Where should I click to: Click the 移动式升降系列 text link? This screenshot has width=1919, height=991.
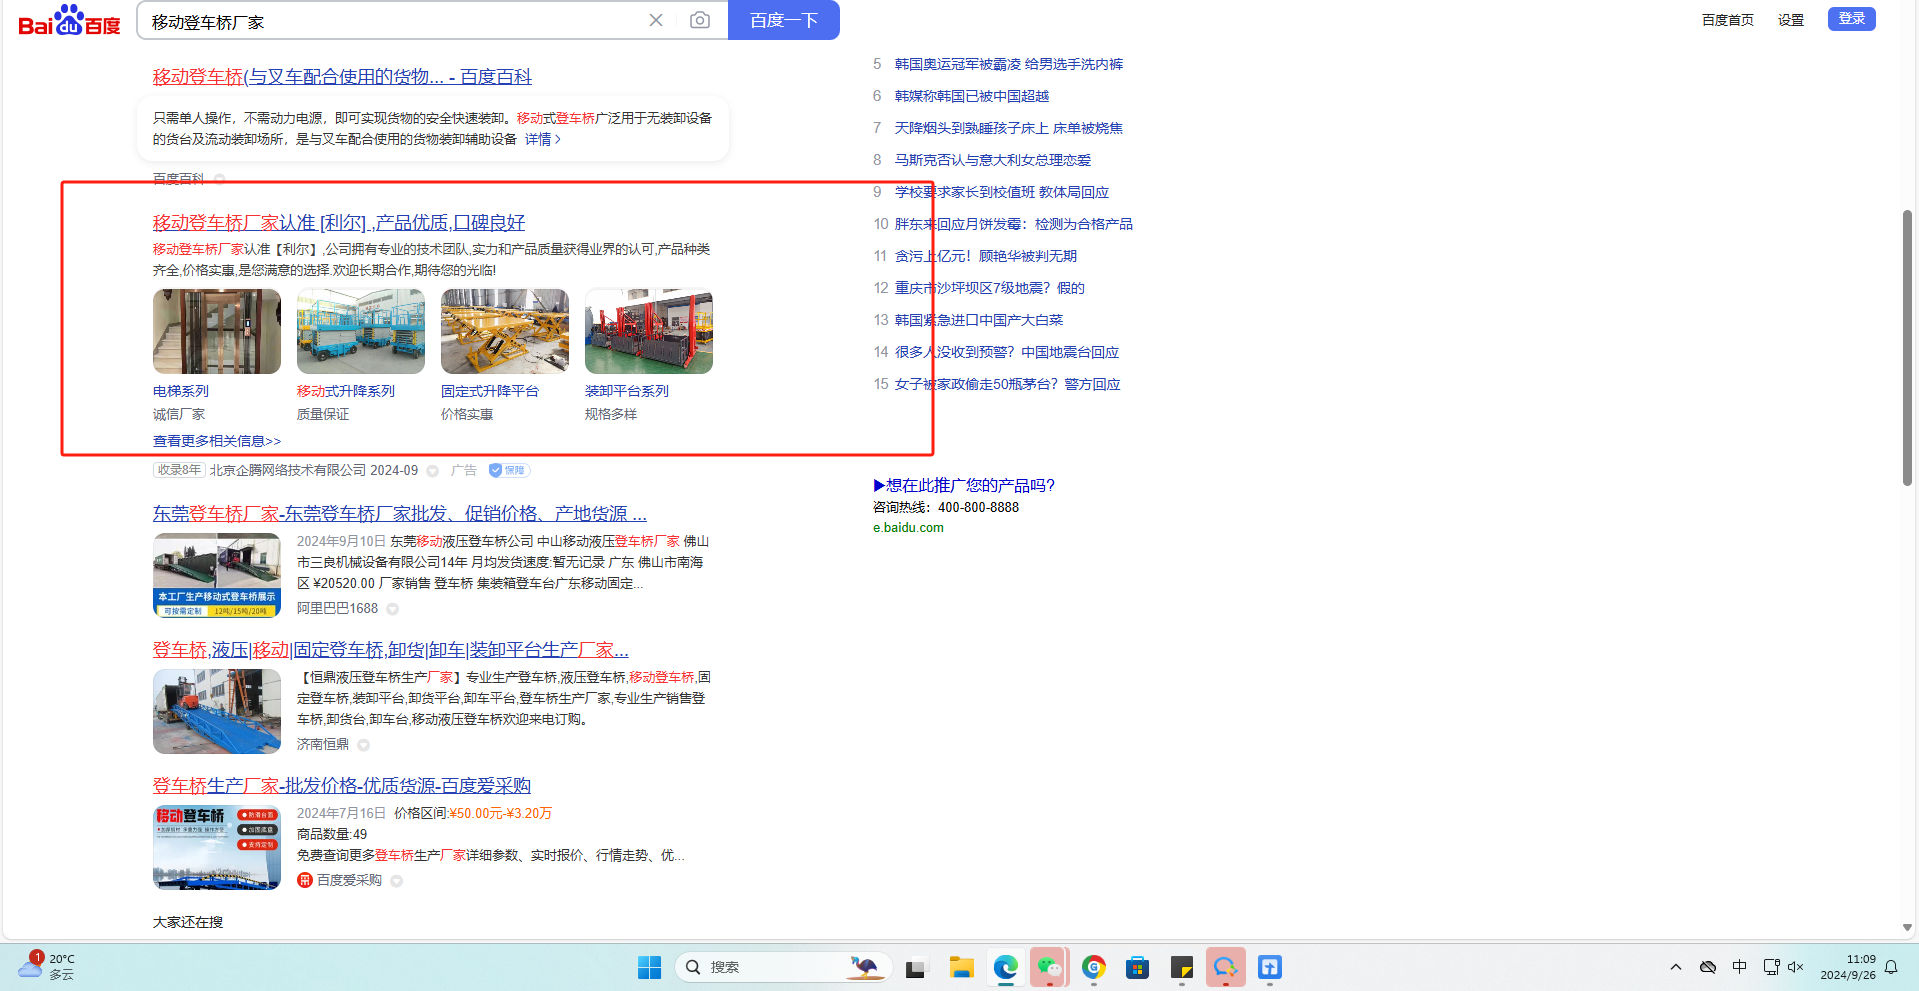(346, 391)
